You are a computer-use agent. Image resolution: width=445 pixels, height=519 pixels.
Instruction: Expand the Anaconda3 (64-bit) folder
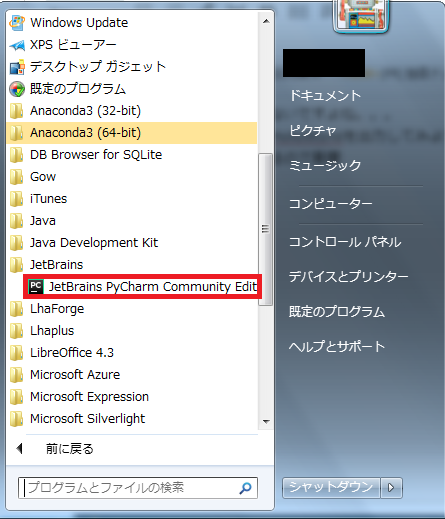[132, 133]
